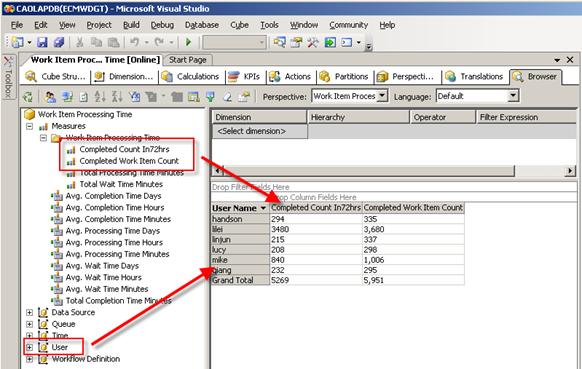Open the Actions tab
Image resolution: width=582 pixels, height=369 pixels.
(x=290, y=76)
